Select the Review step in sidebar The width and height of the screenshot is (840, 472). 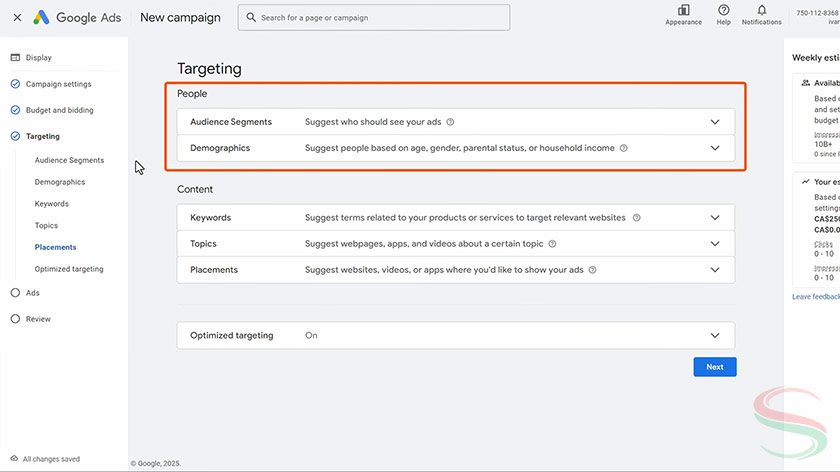pos(38,319)
